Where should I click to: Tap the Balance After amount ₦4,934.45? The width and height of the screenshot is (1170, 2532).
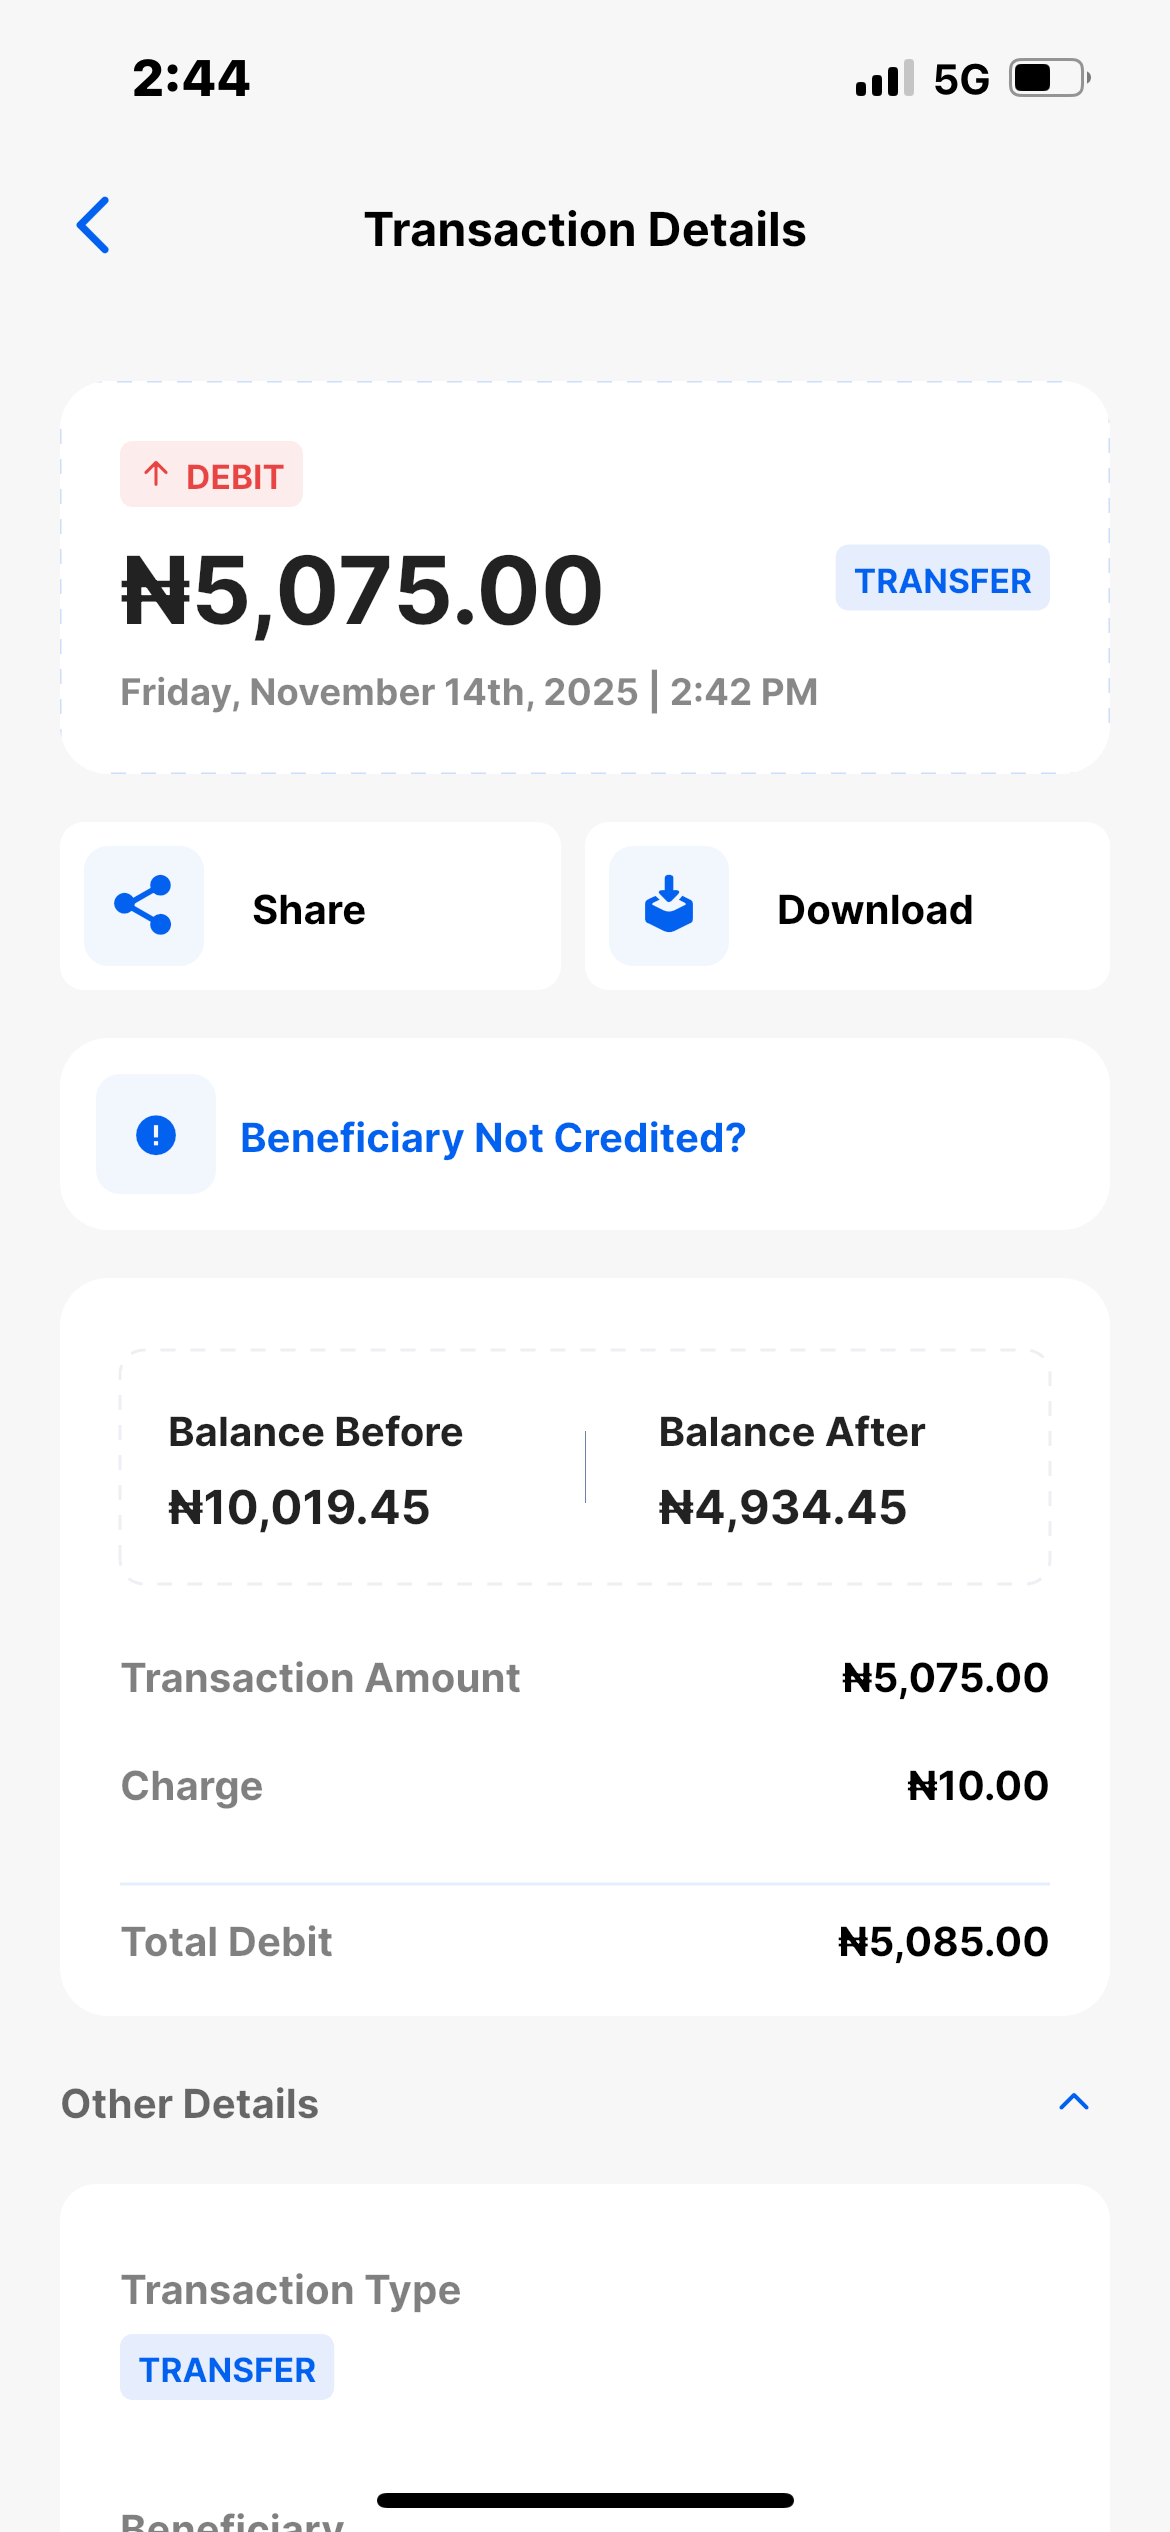pos(783,1508)
